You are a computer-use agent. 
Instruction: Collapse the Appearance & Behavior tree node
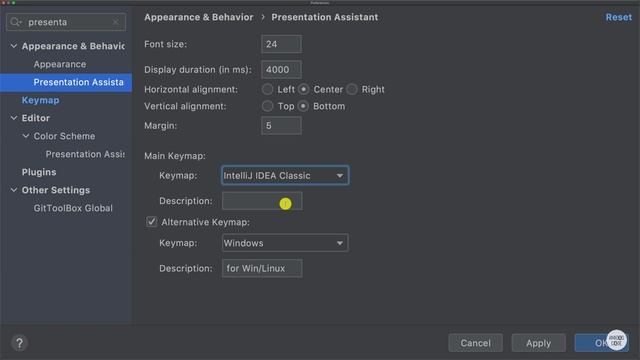13,46
